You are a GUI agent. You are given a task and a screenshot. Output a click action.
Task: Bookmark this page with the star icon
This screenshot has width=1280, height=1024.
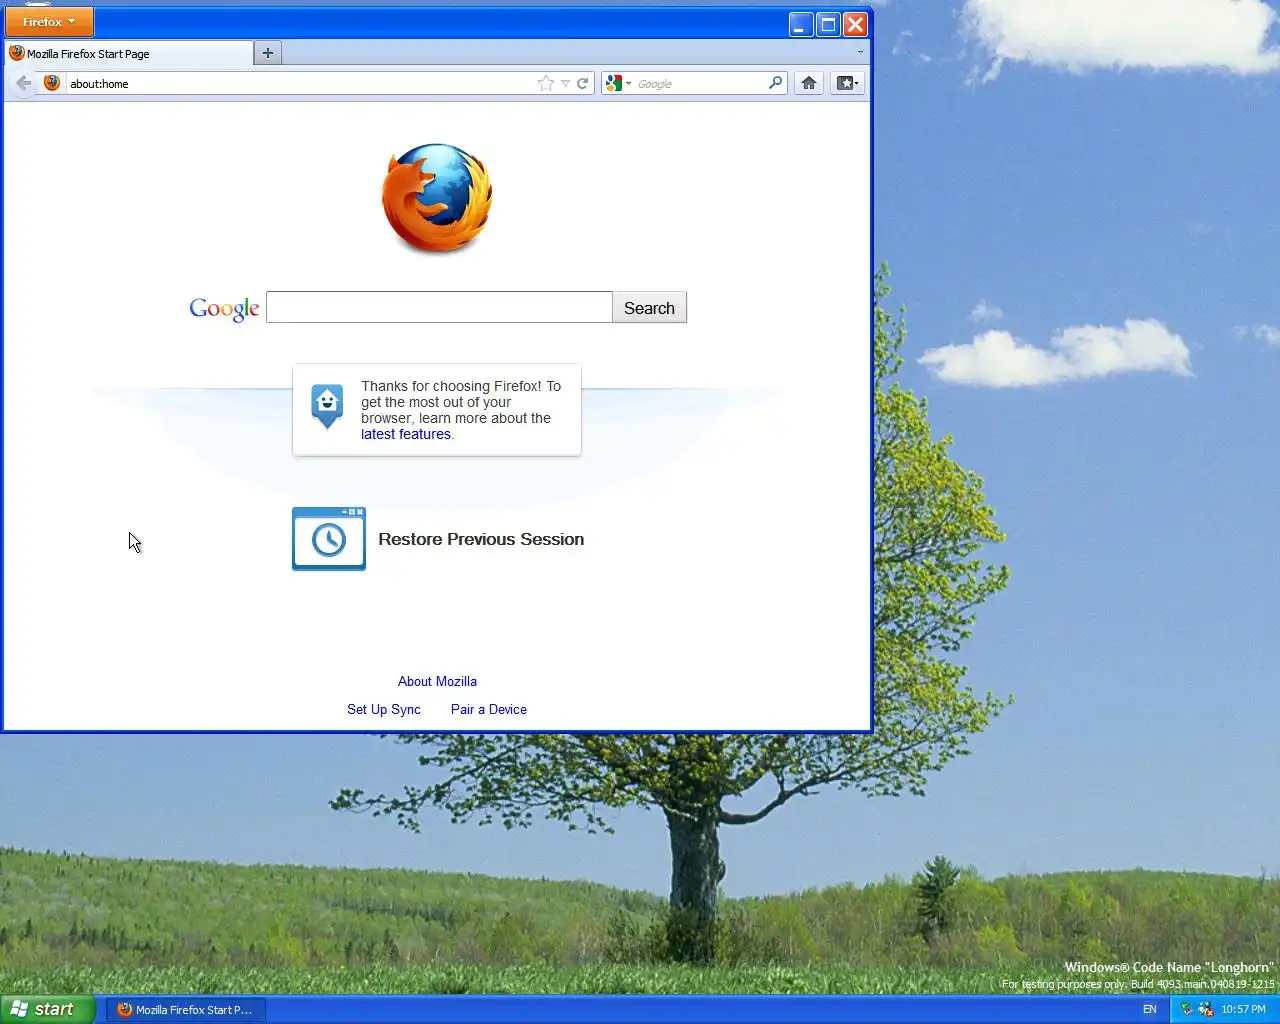(546, 84)
